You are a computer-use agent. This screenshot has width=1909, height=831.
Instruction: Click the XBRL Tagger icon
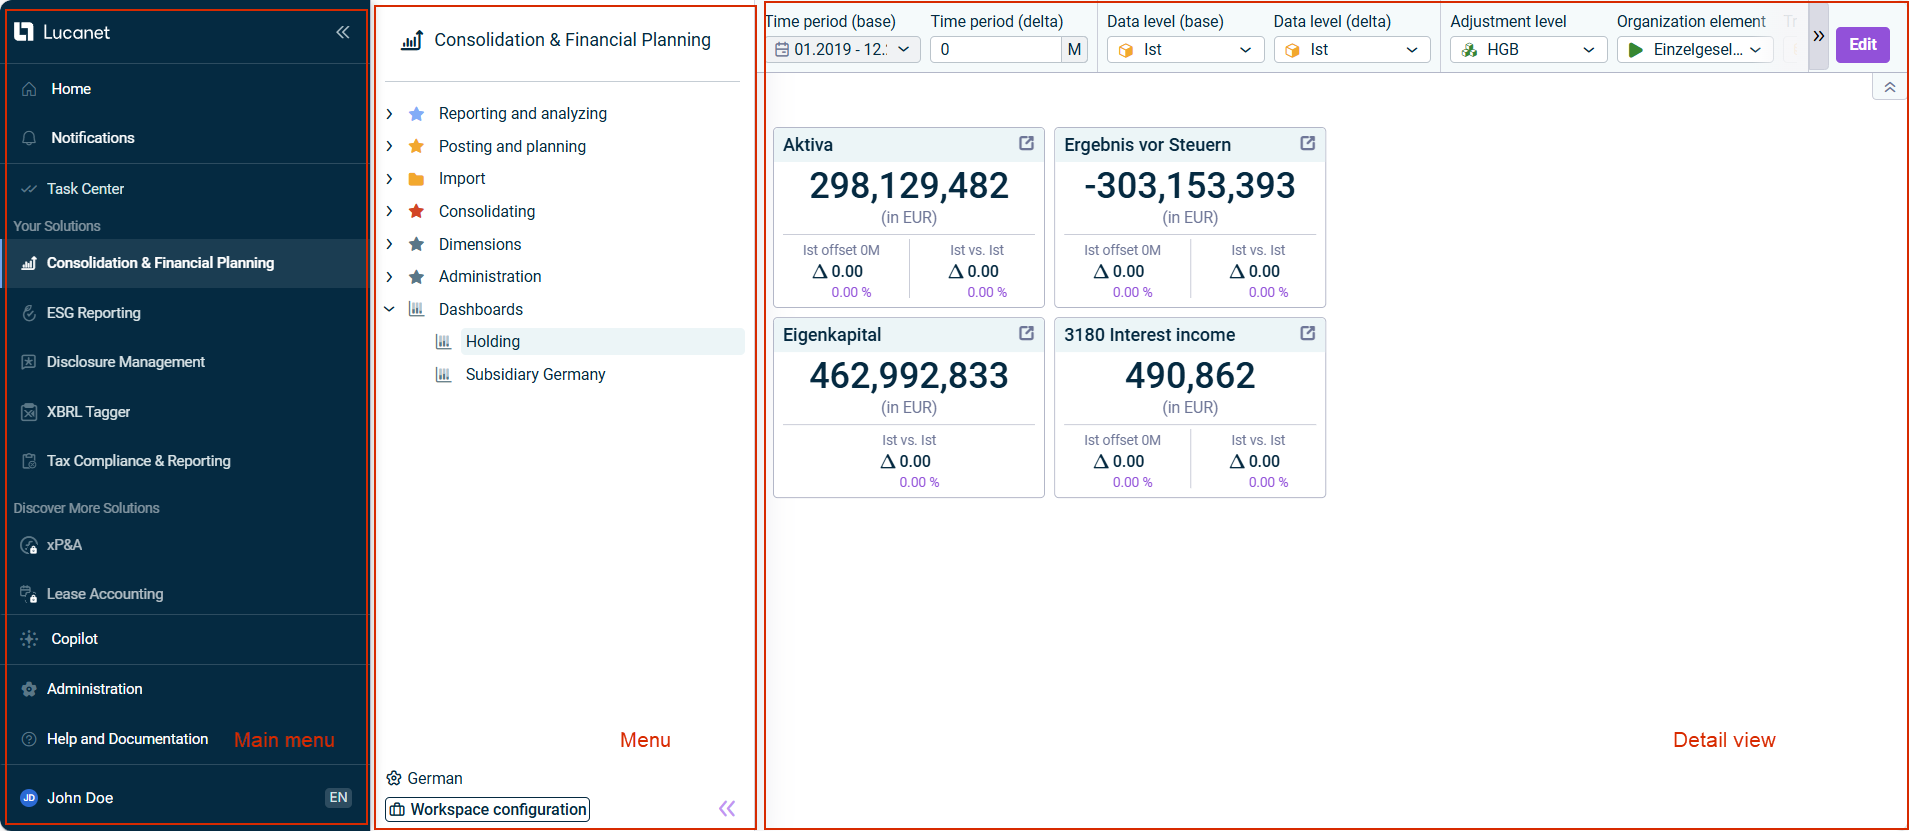(x=29, y=412)
